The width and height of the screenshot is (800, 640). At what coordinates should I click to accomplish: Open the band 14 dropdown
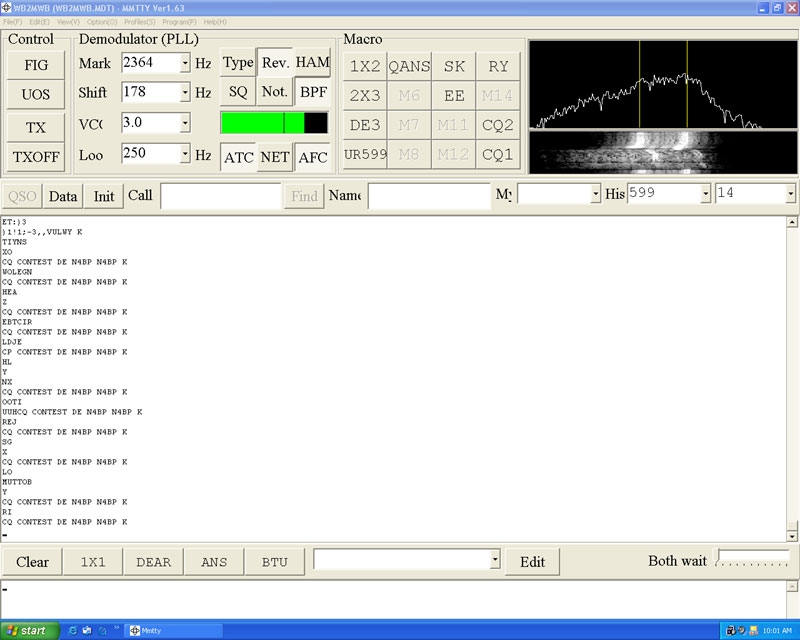790,194
